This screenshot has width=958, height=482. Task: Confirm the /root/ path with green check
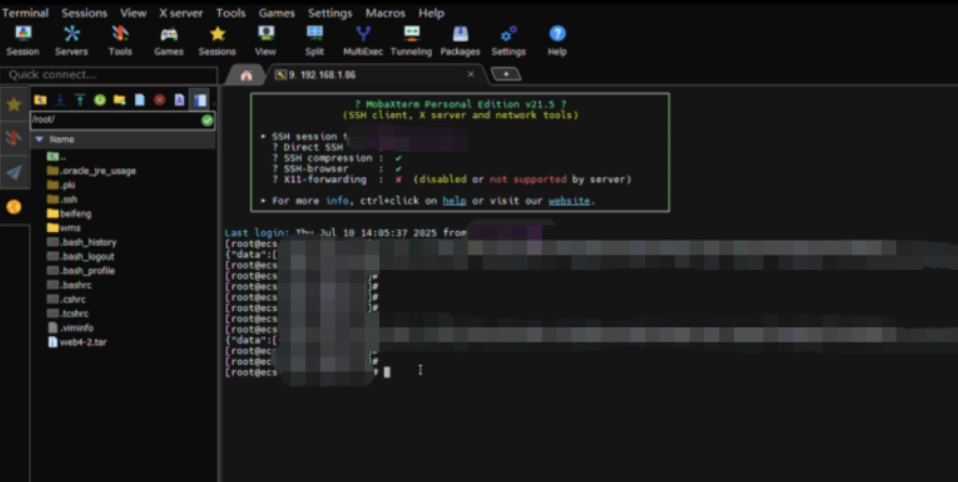207,120
